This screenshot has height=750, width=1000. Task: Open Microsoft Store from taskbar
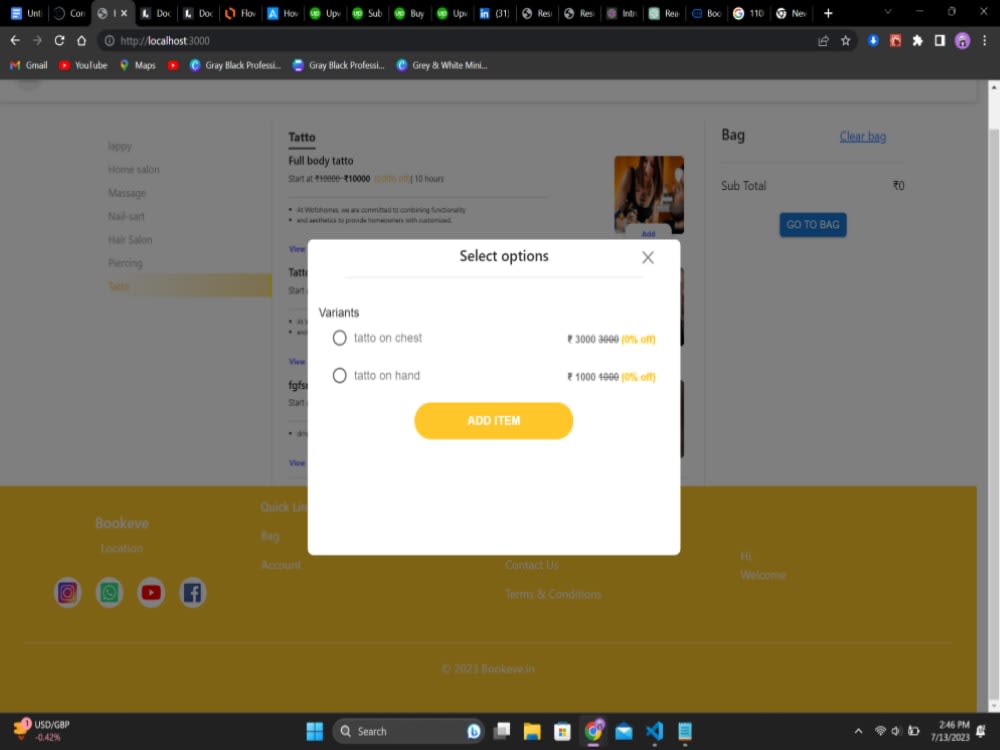point(562,732)
